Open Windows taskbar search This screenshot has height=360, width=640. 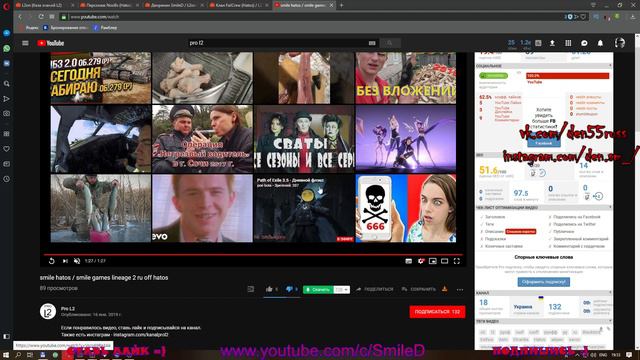pos(18,355)
